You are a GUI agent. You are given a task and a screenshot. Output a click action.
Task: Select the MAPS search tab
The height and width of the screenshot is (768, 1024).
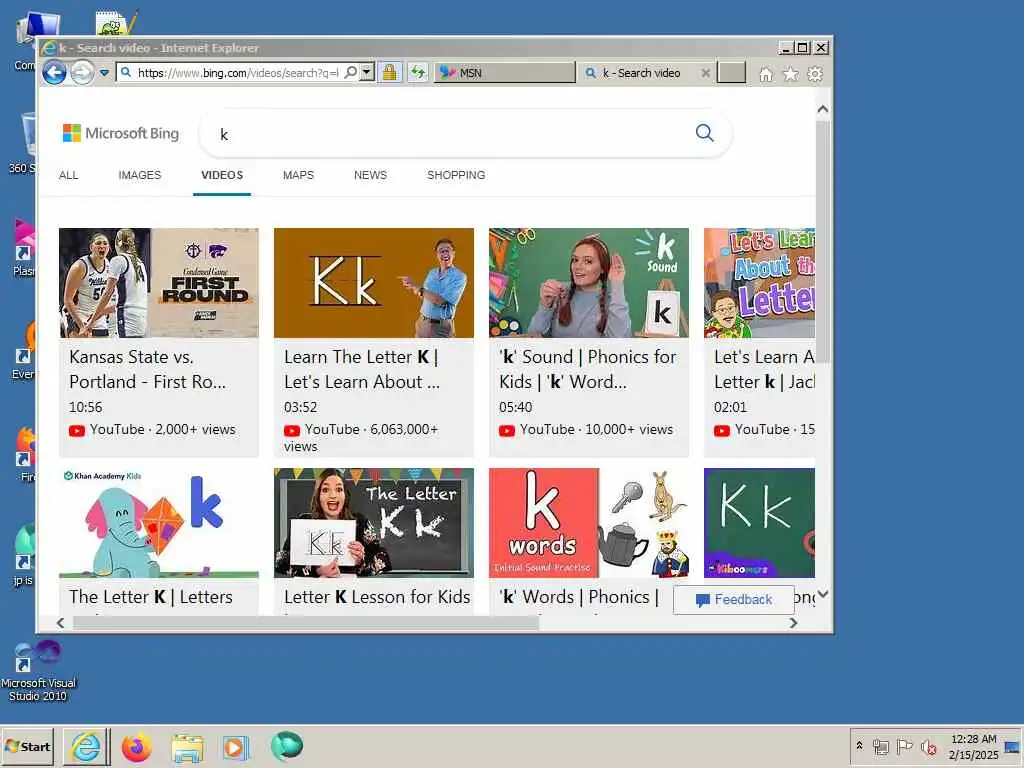(x=298, y=175)
